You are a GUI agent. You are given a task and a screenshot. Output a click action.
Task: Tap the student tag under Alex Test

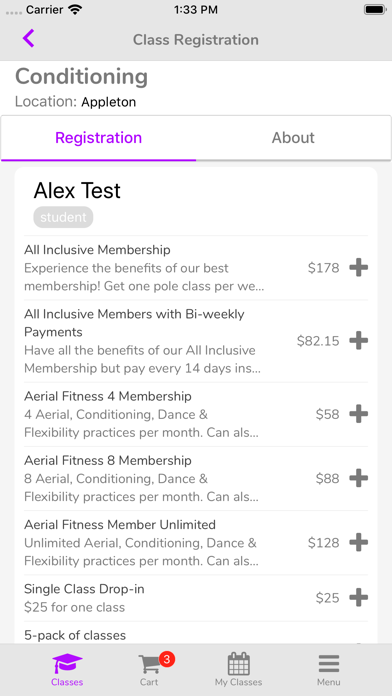point(63,217)
